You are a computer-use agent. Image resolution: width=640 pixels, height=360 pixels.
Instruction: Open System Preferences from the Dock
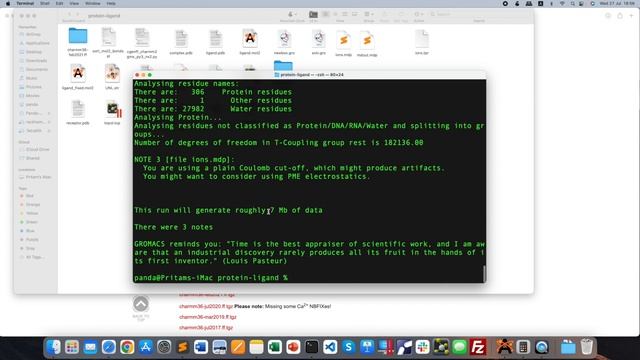164,347
